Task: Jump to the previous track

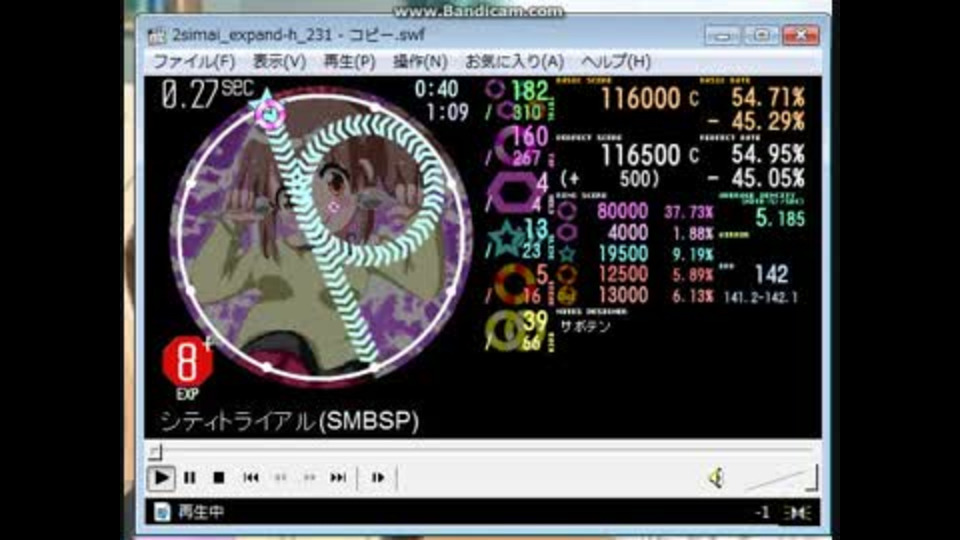Action: point(251,478)
